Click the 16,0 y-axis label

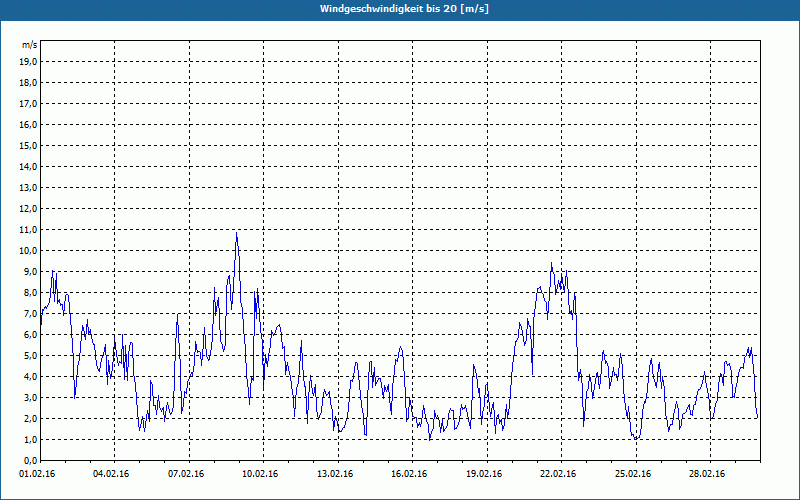pos(29,124)
